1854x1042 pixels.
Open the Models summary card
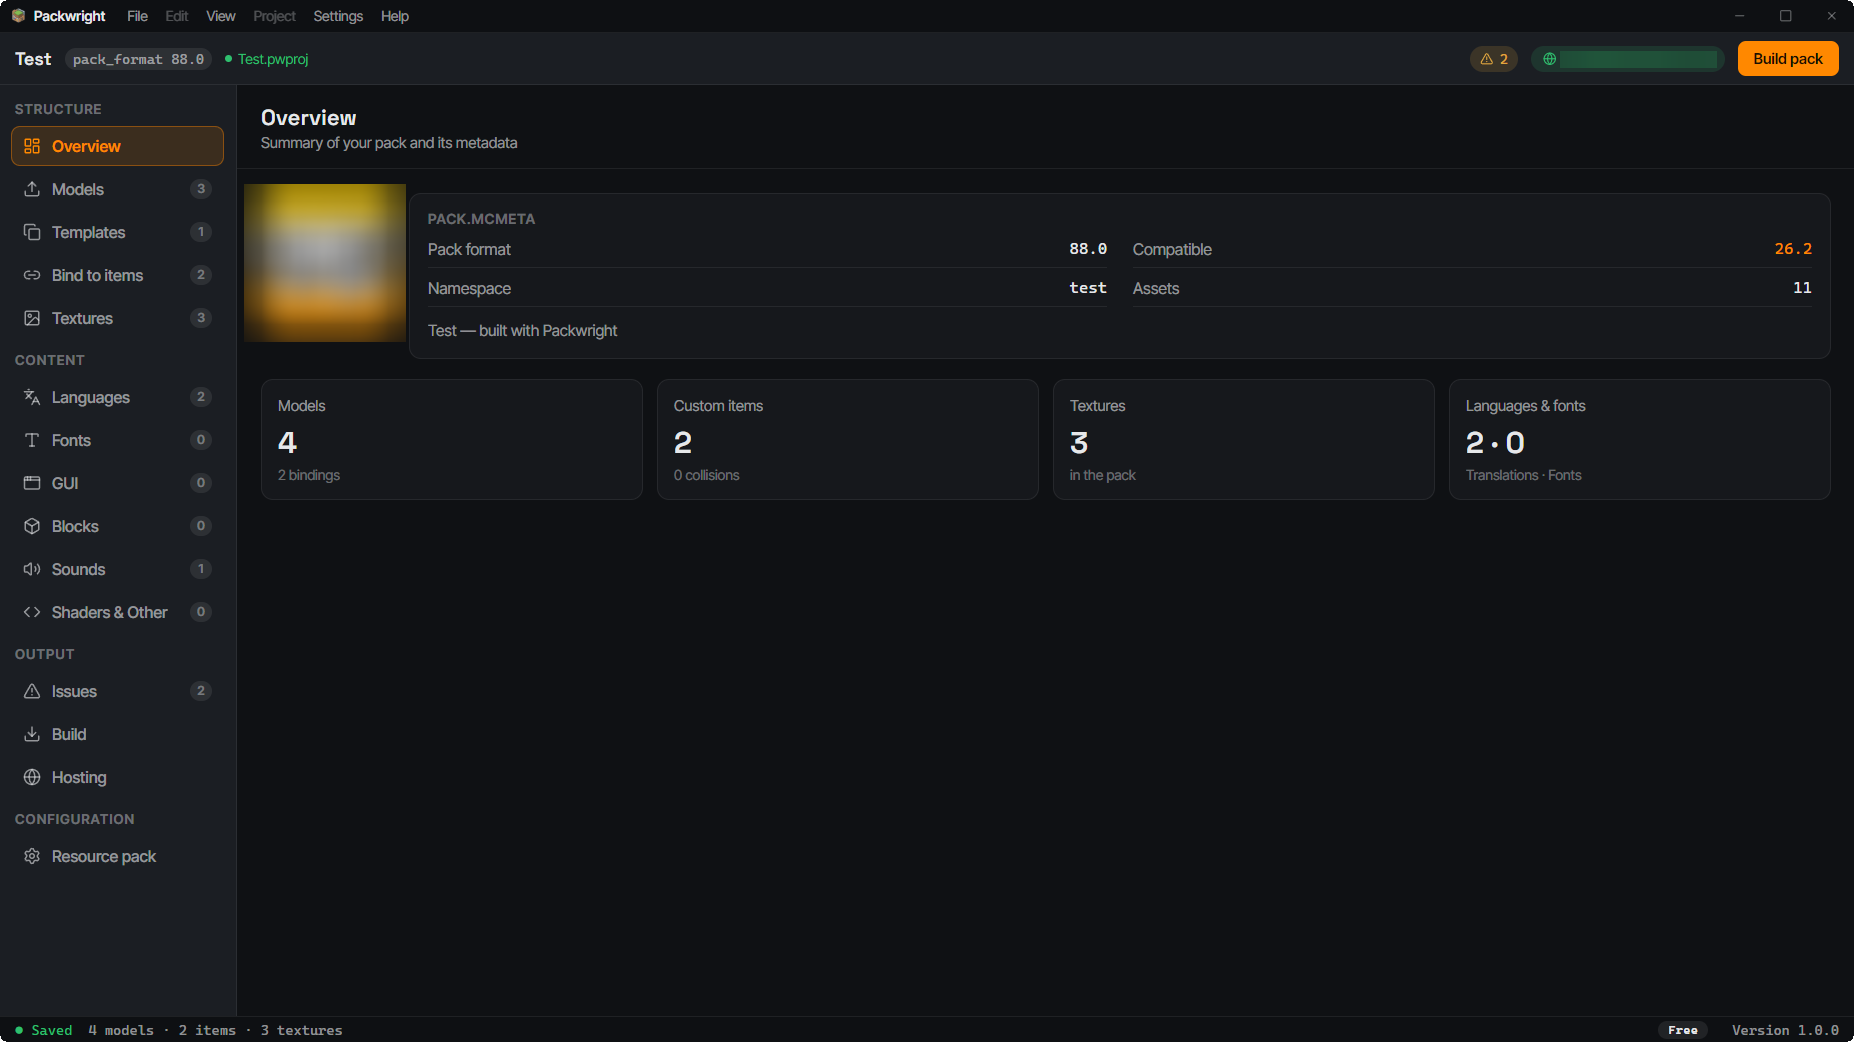coord(452,439)
